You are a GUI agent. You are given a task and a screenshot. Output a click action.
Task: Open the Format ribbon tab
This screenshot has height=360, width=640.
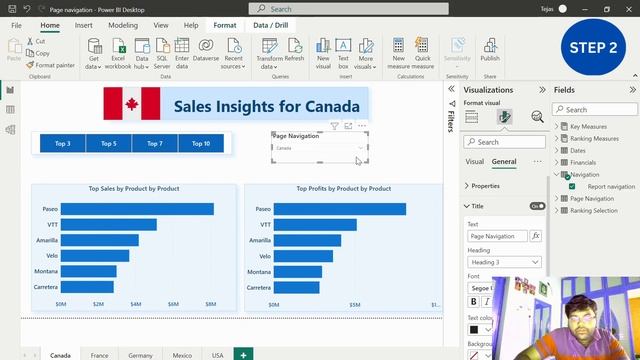point(224,25)
